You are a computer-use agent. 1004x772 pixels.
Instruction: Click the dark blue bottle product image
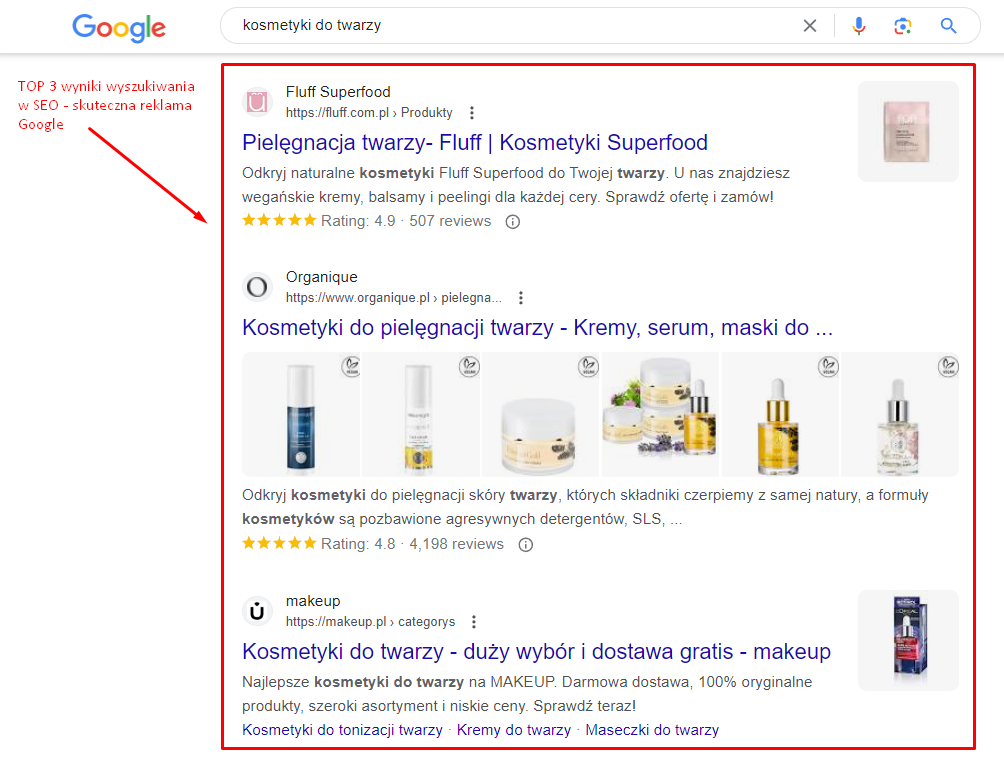[301, 414]
